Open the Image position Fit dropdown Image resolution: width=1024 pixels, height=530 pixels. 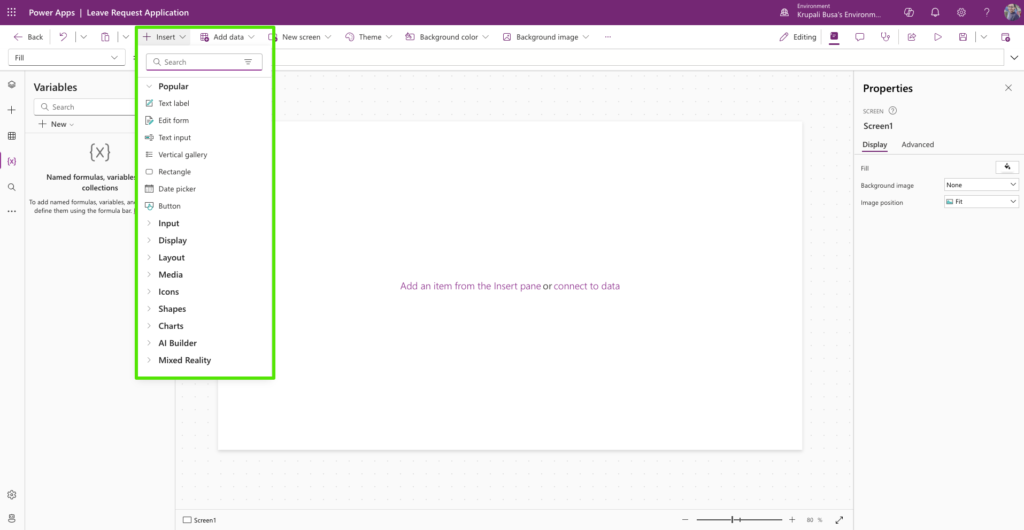[x=982, y=202]
